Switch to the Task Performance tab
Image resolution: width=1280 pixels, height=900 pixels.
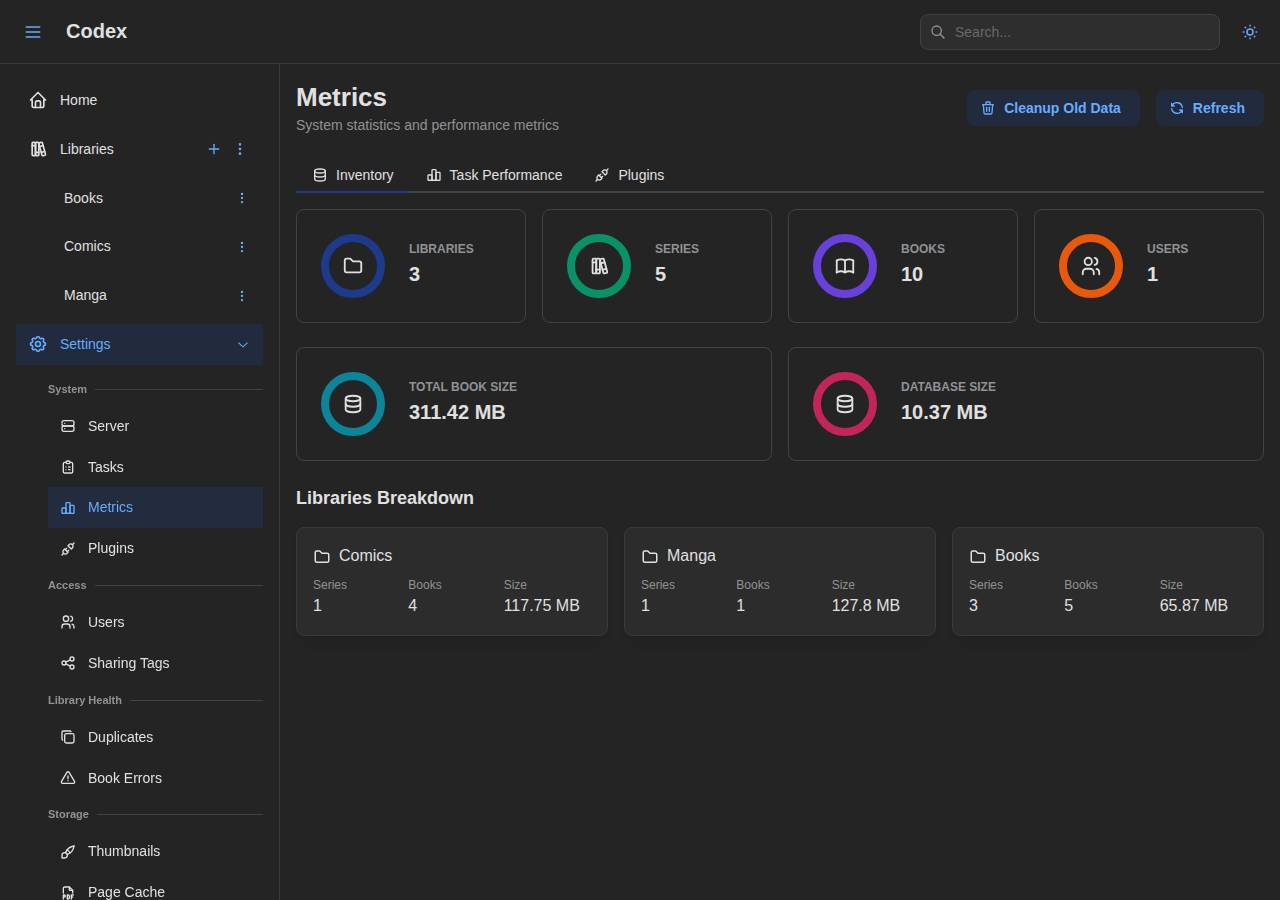[x=495, y=175]
